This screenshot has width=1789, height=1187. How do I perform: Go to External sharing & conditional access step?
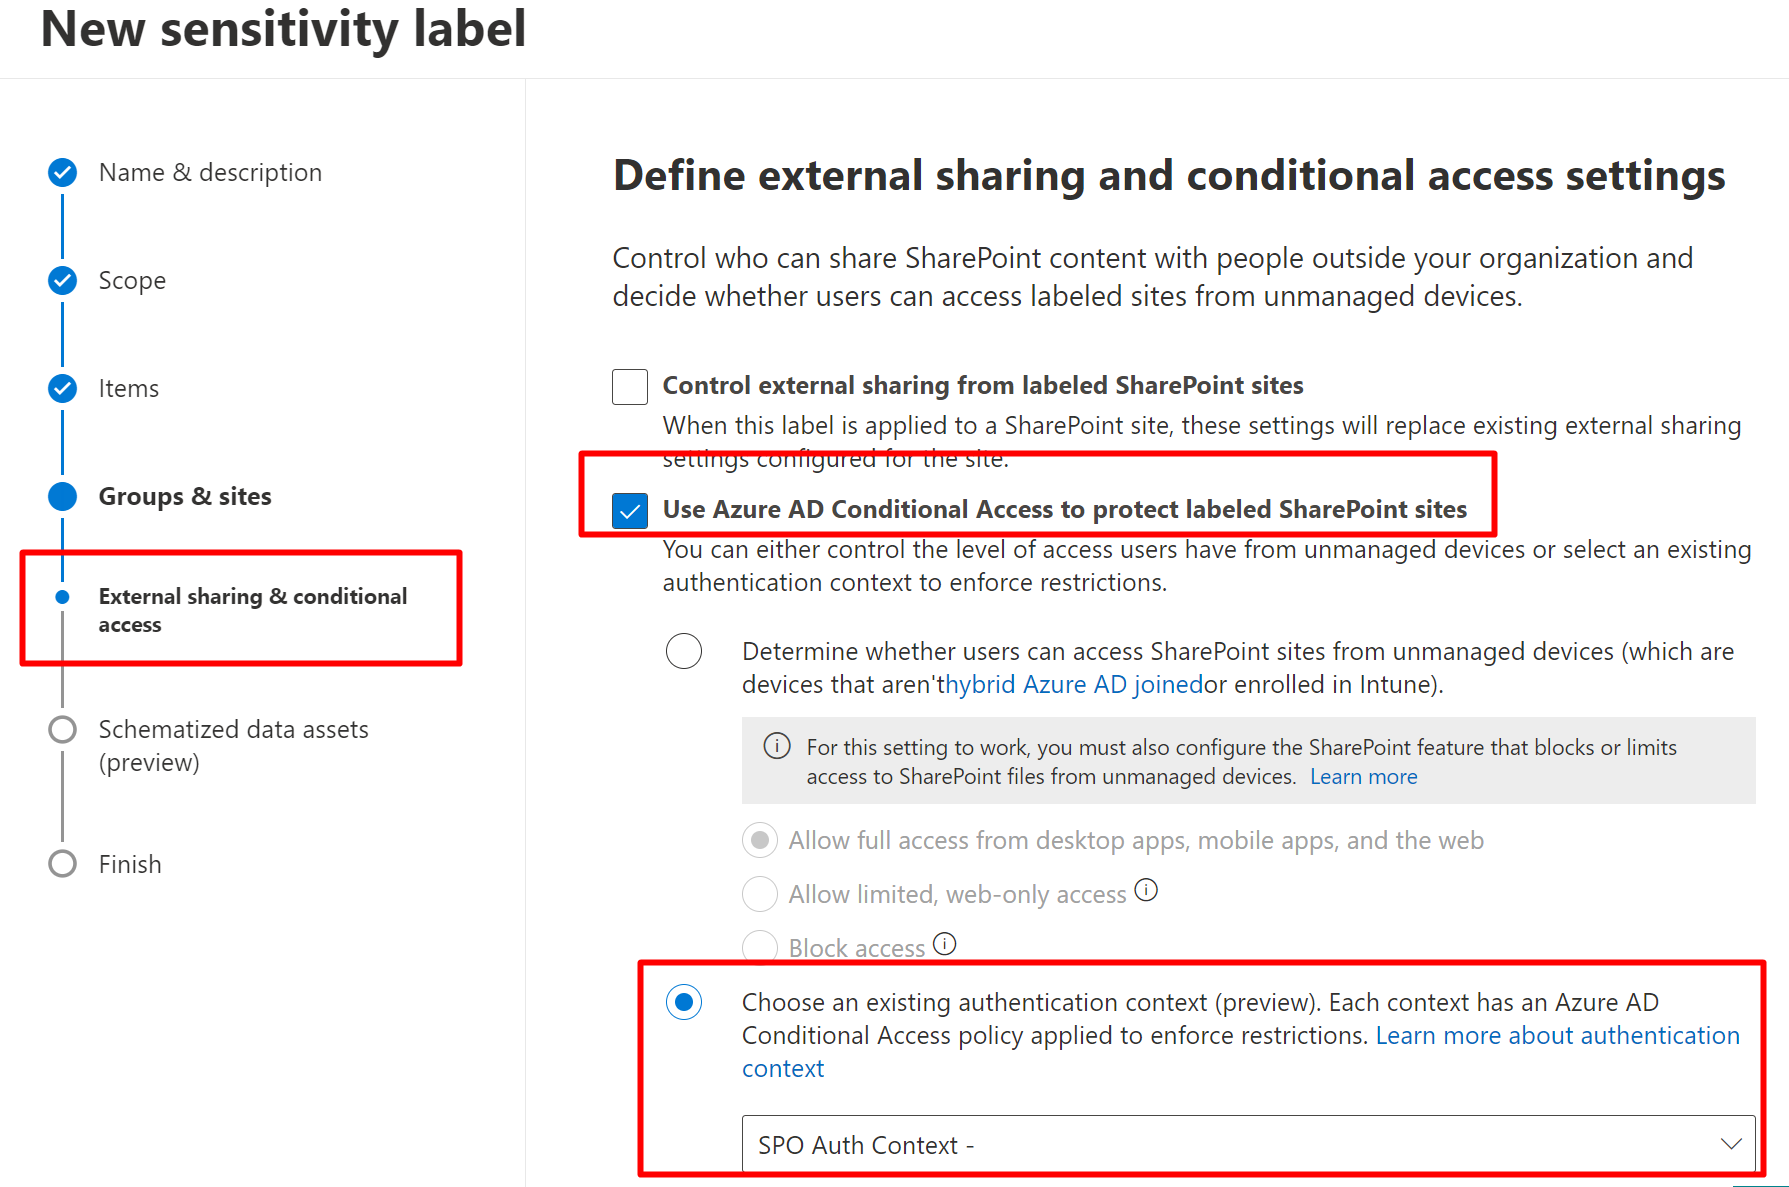click(x=252, y=609)
